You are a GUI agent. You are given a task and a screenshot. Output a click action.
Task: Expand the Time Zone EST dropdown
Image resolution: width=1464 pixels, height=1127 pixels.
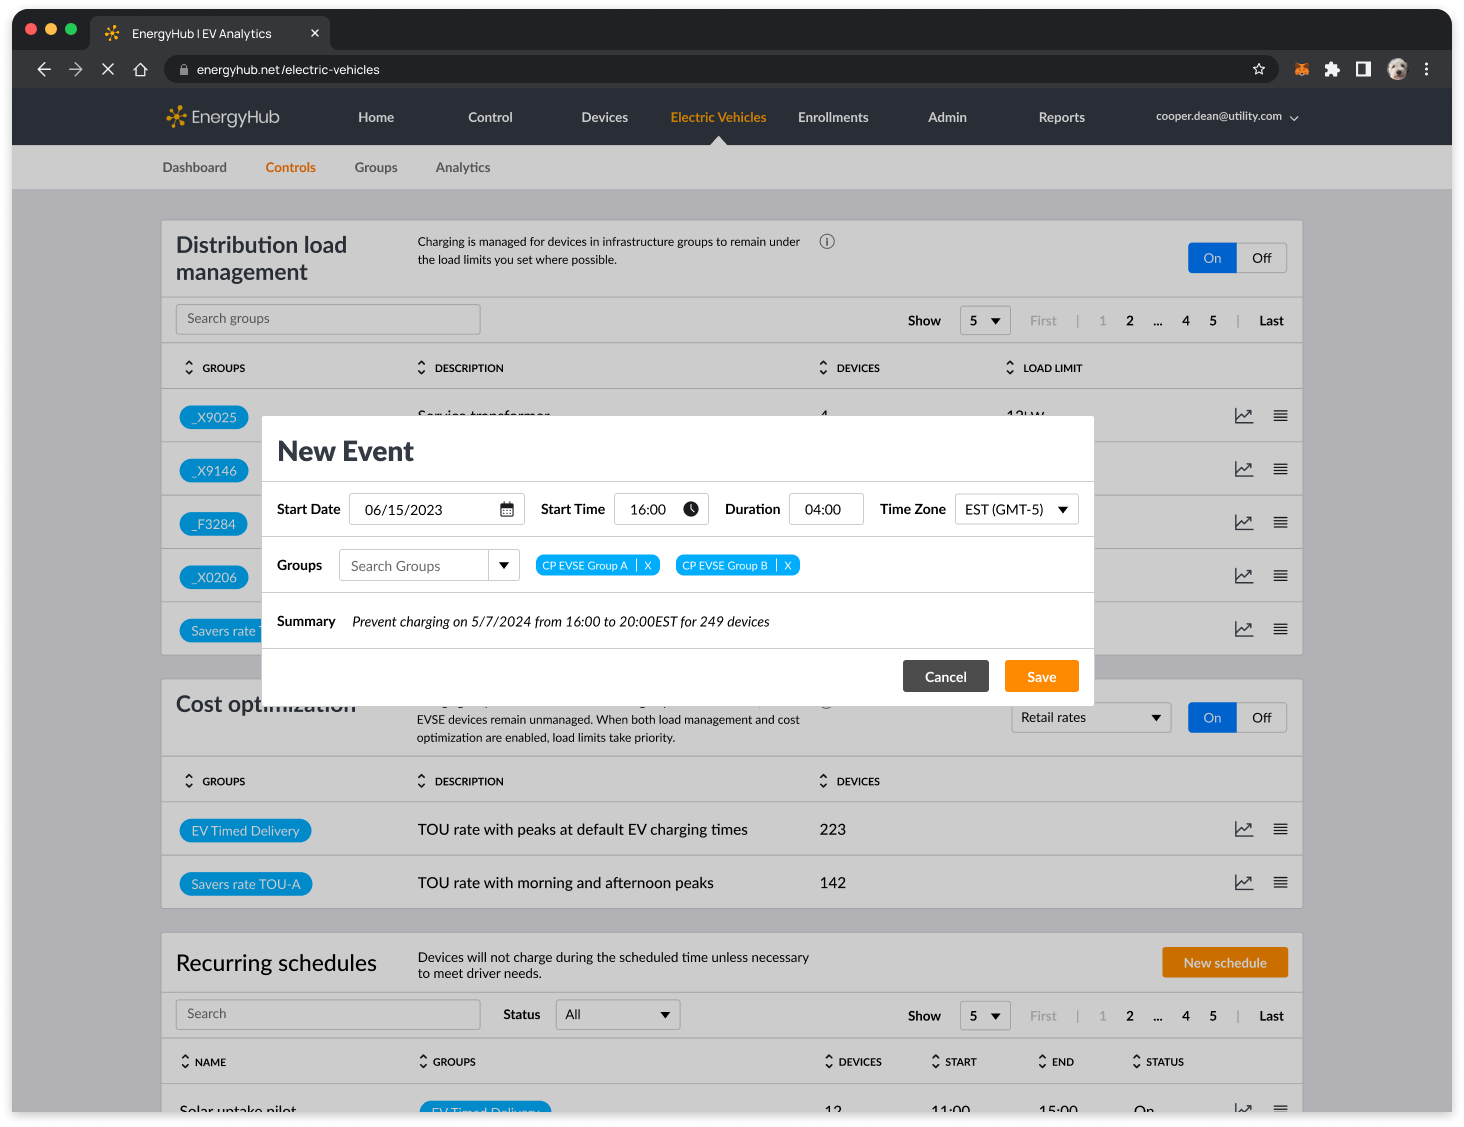(x=1062, y=510)
